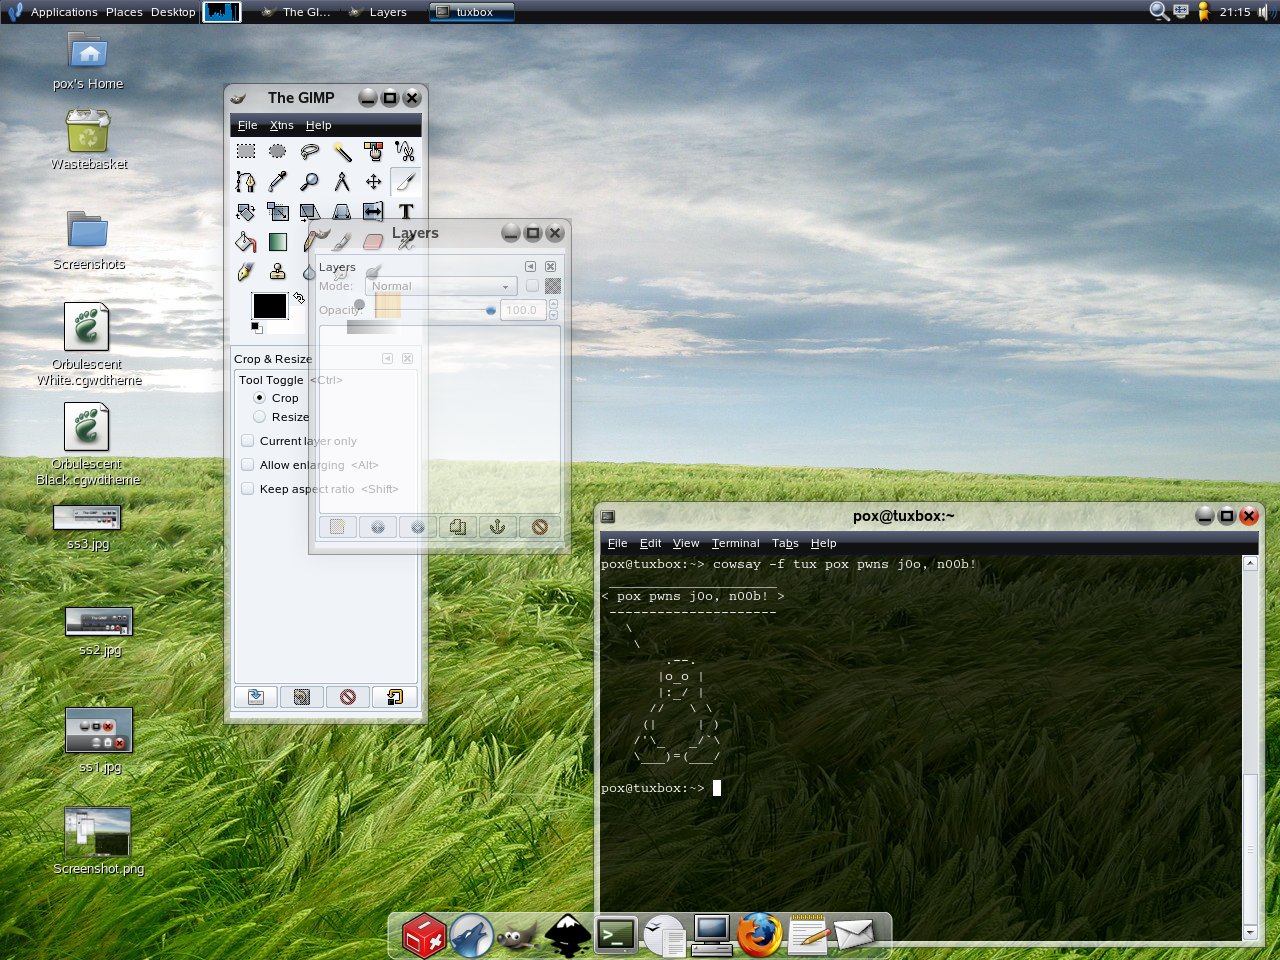Screen dimensions: 1280x960
Task: Select the Free Select lasso tool
Action: tap(310, 151)
